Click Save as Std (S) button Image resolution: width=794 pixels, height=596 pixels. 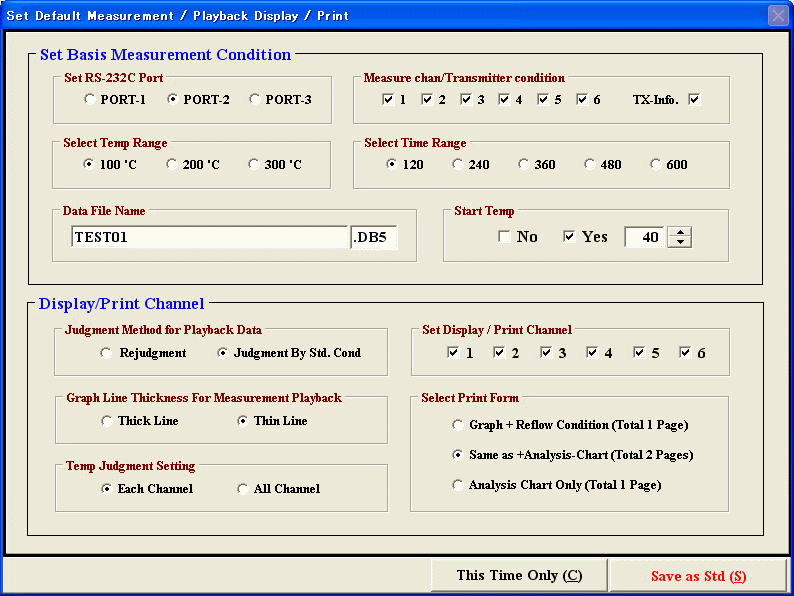[698, 575]
